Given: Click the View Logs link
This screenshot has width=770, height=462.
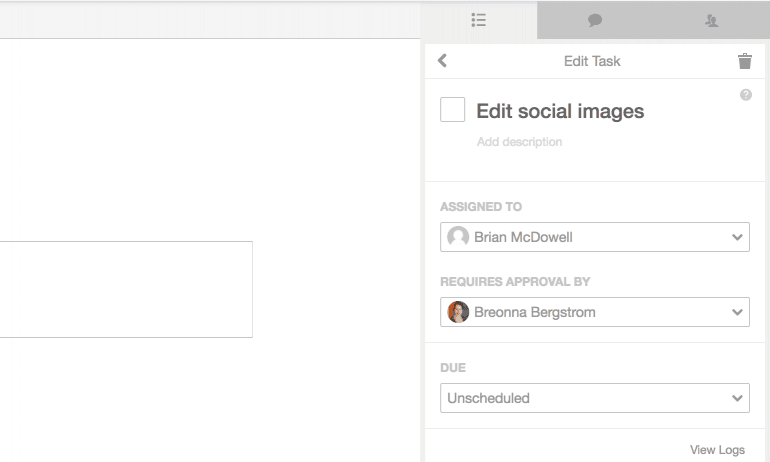Looking at the screenshot, I should pos(717,450).
